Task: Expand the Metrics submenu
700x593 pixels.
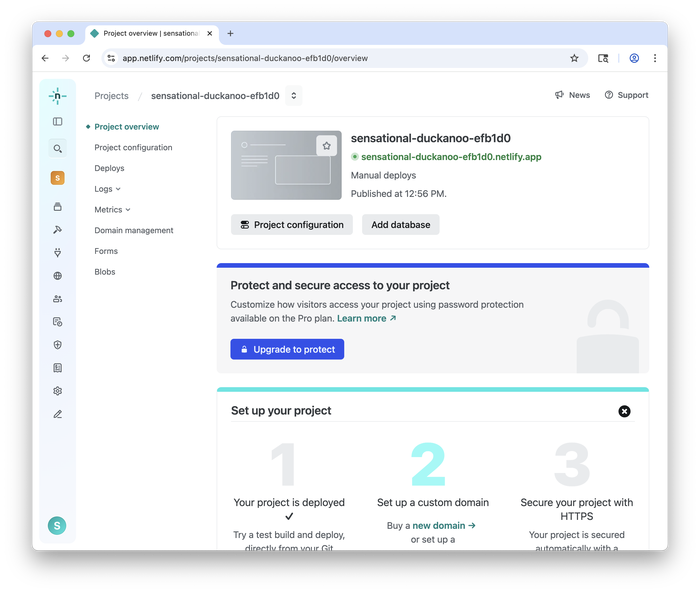Action: [112, 209]
